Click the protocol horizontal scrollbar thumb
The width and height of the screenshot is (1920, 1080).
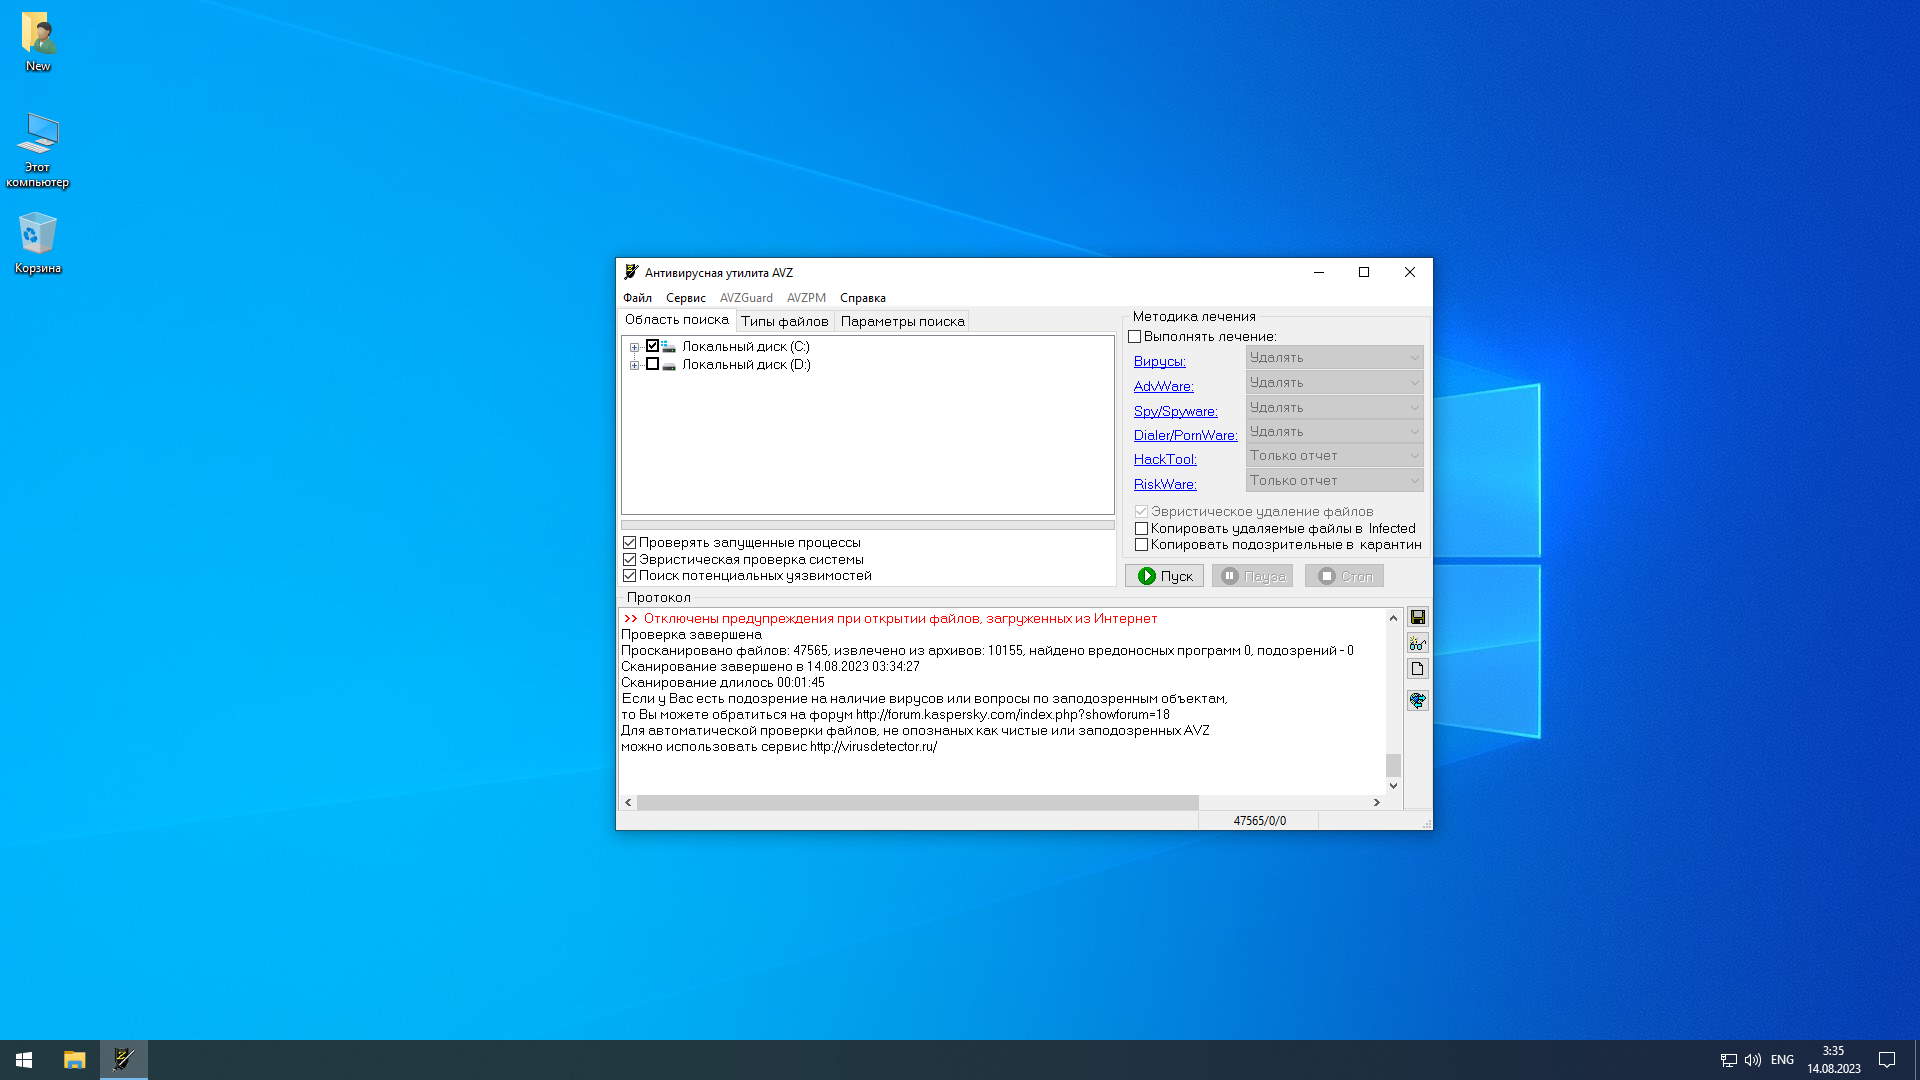coord(916,802)
